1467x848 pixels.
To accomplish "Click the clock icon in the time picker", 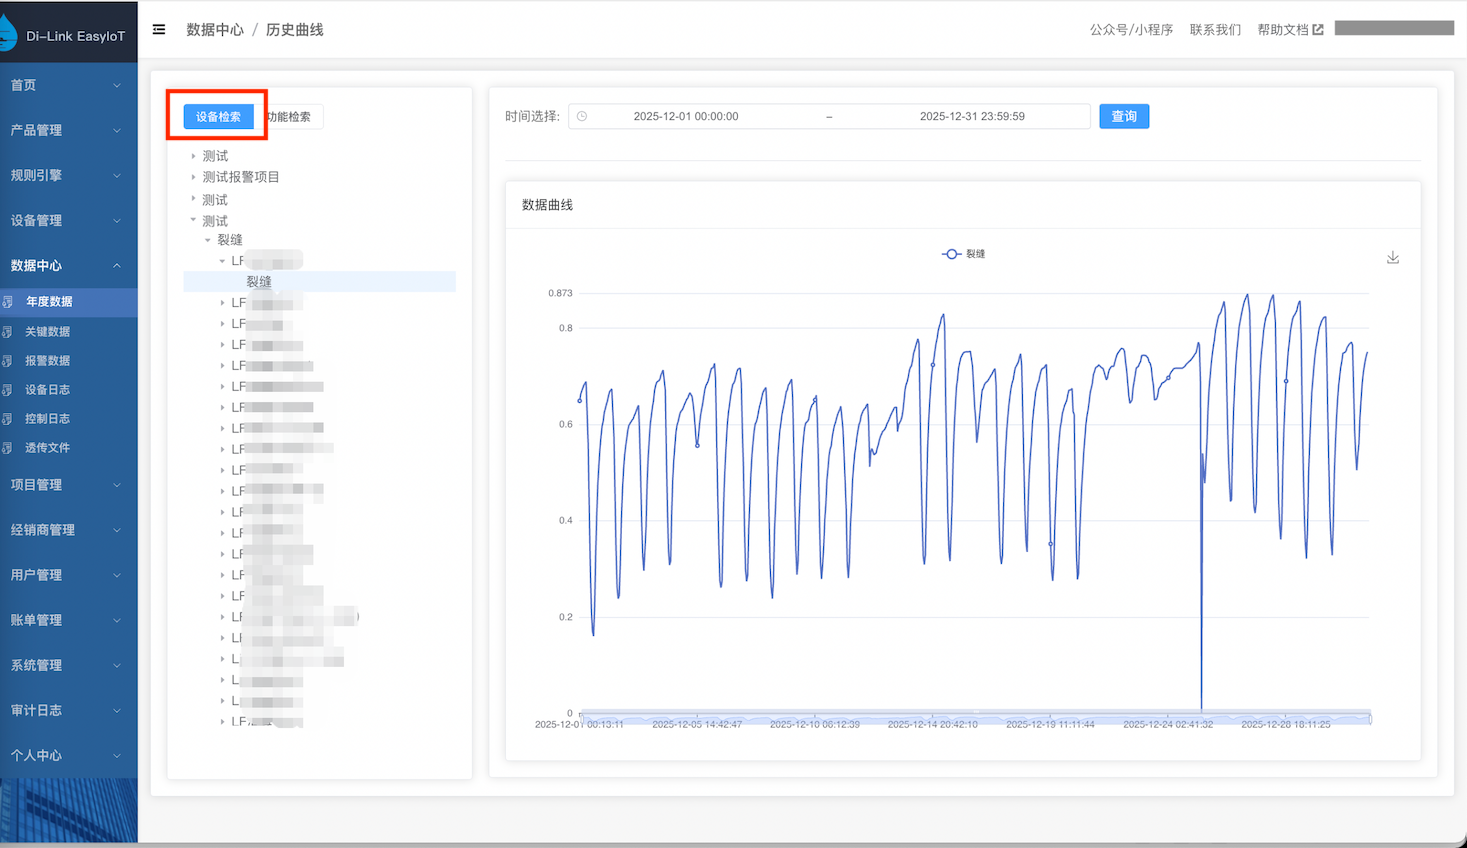I will pos(582,117).
